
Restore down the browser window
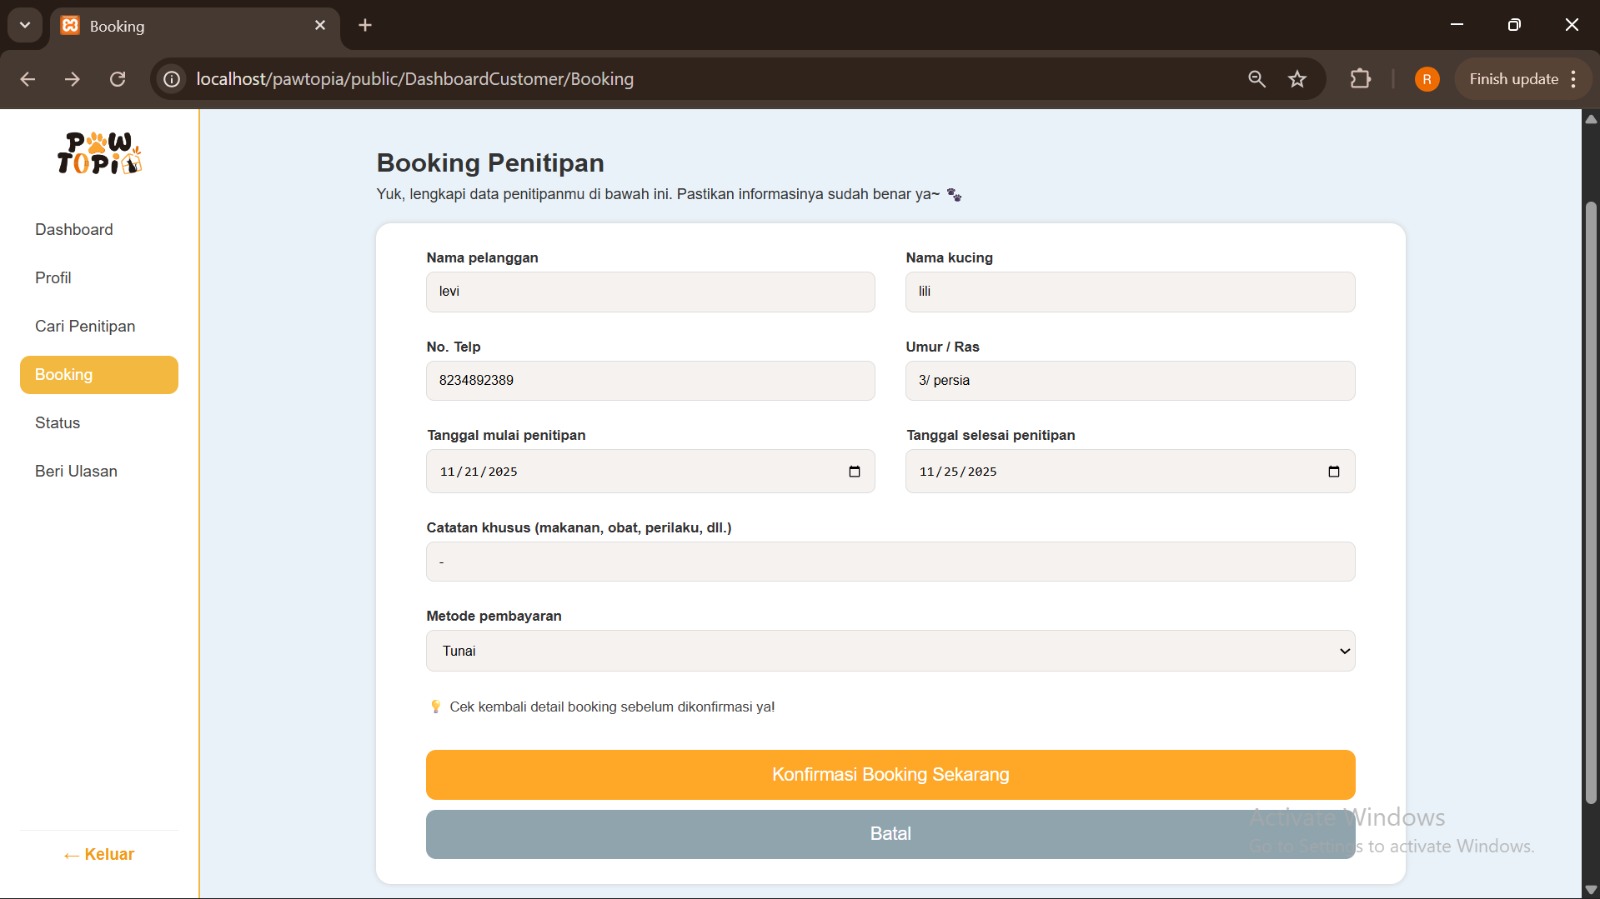[1514, 25]
